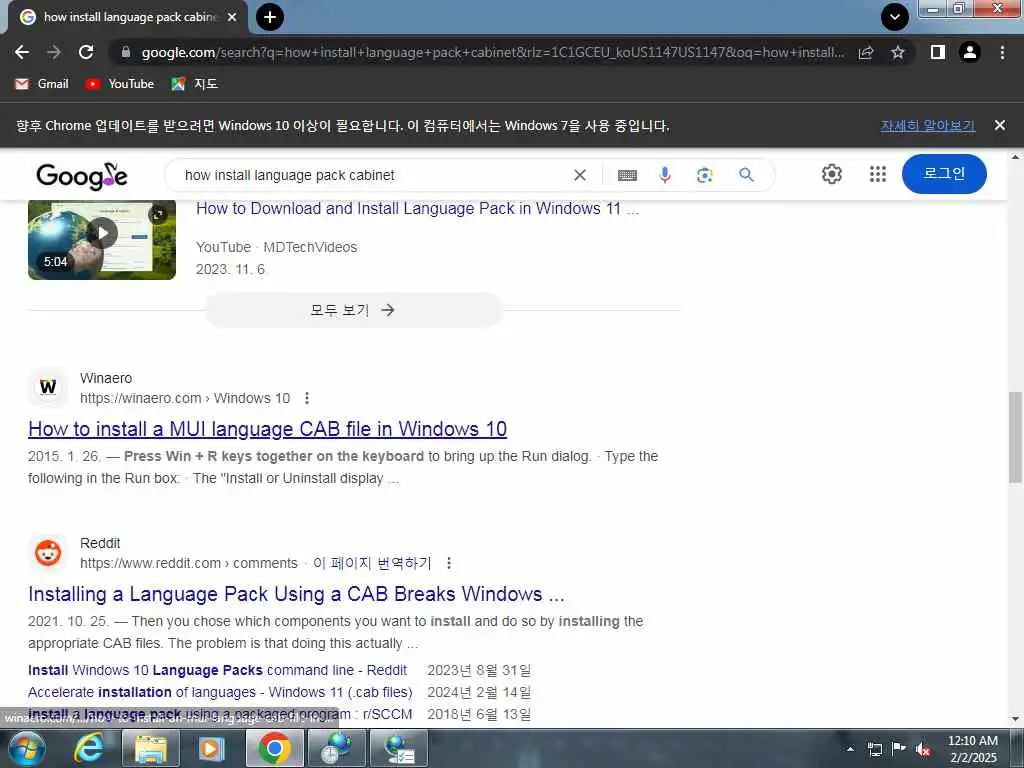
Task: Open the on-screen keyboard input tool
Action: (x=627, y=175)
